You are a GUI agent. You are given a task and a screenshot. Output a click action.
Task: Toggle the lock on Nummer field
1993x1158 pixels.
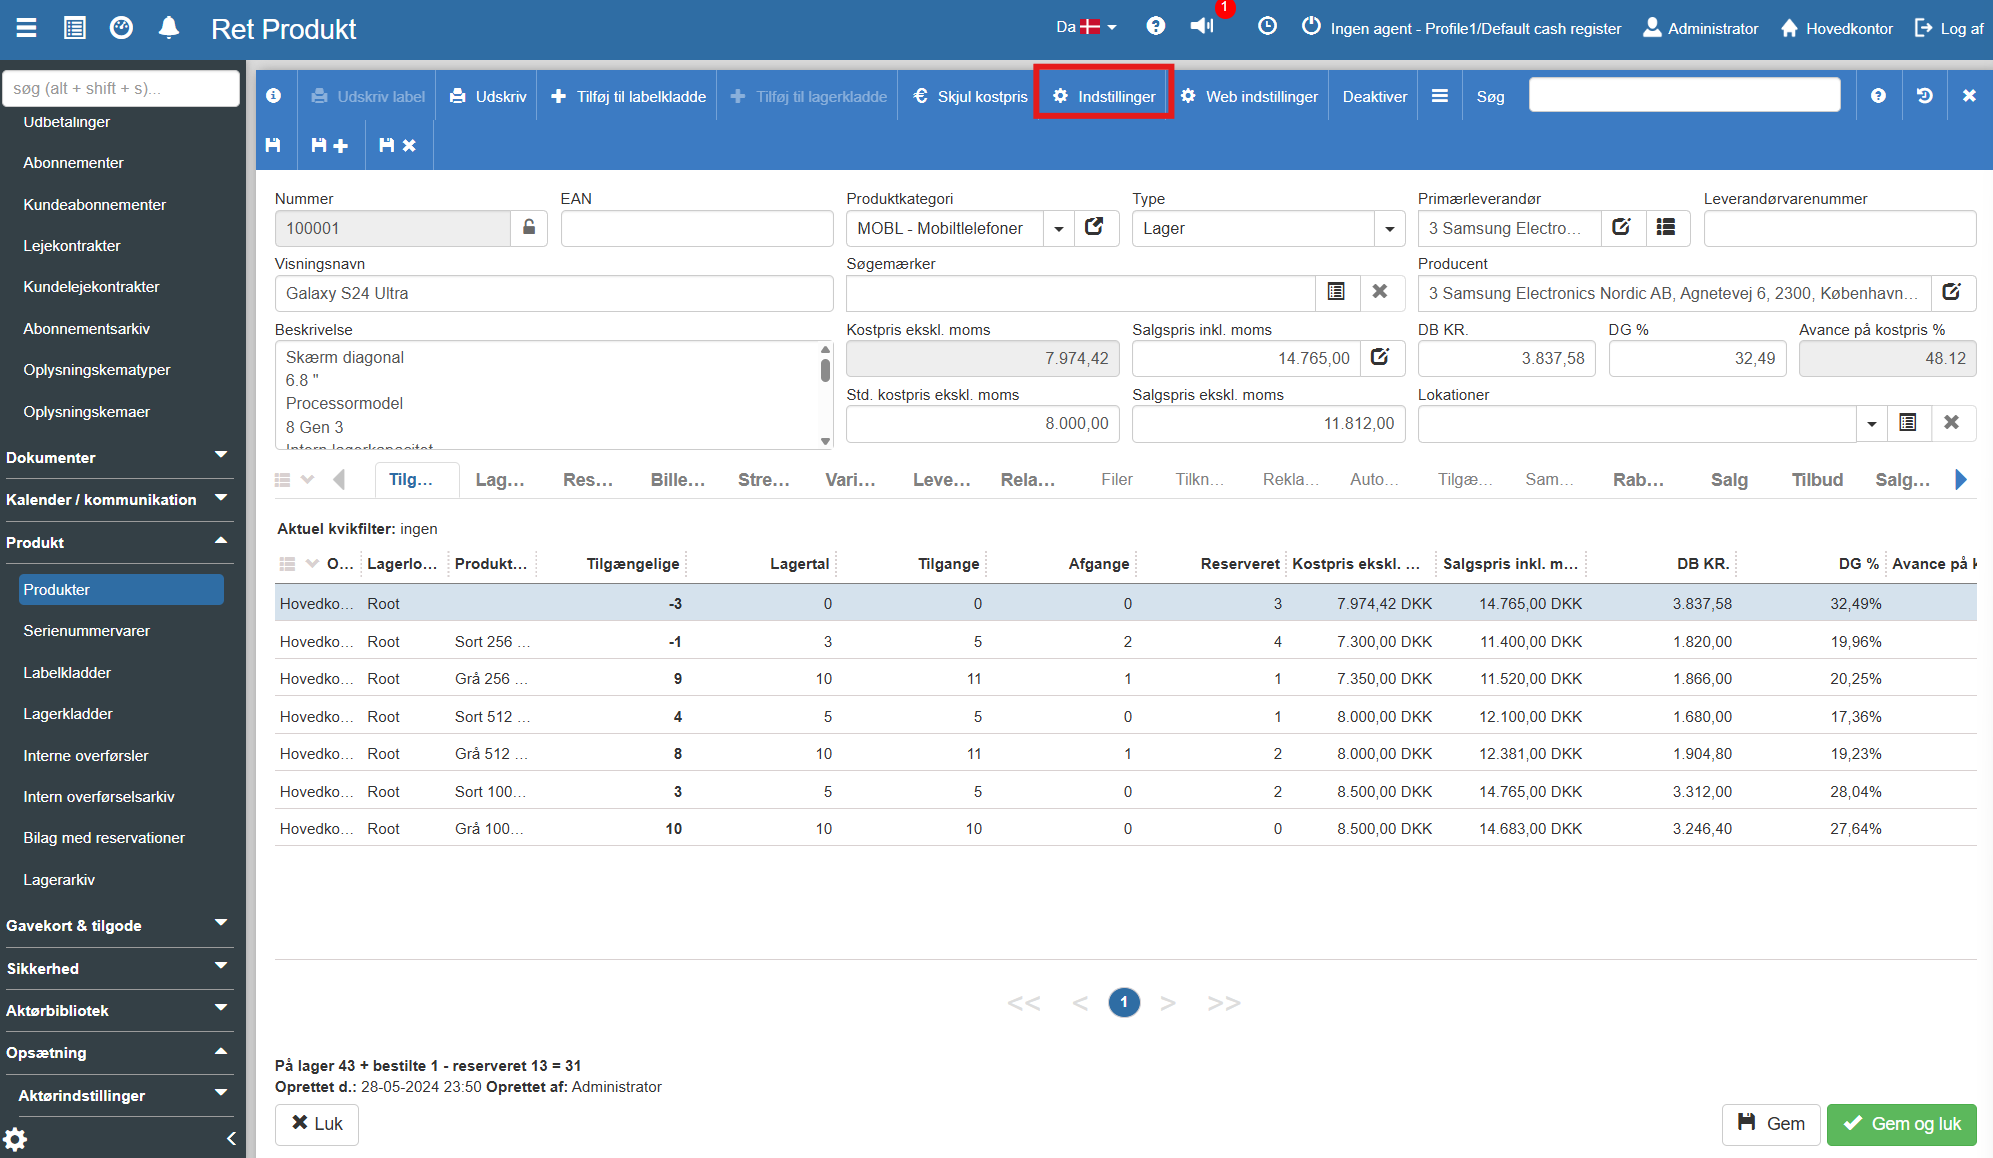point(529,228)
